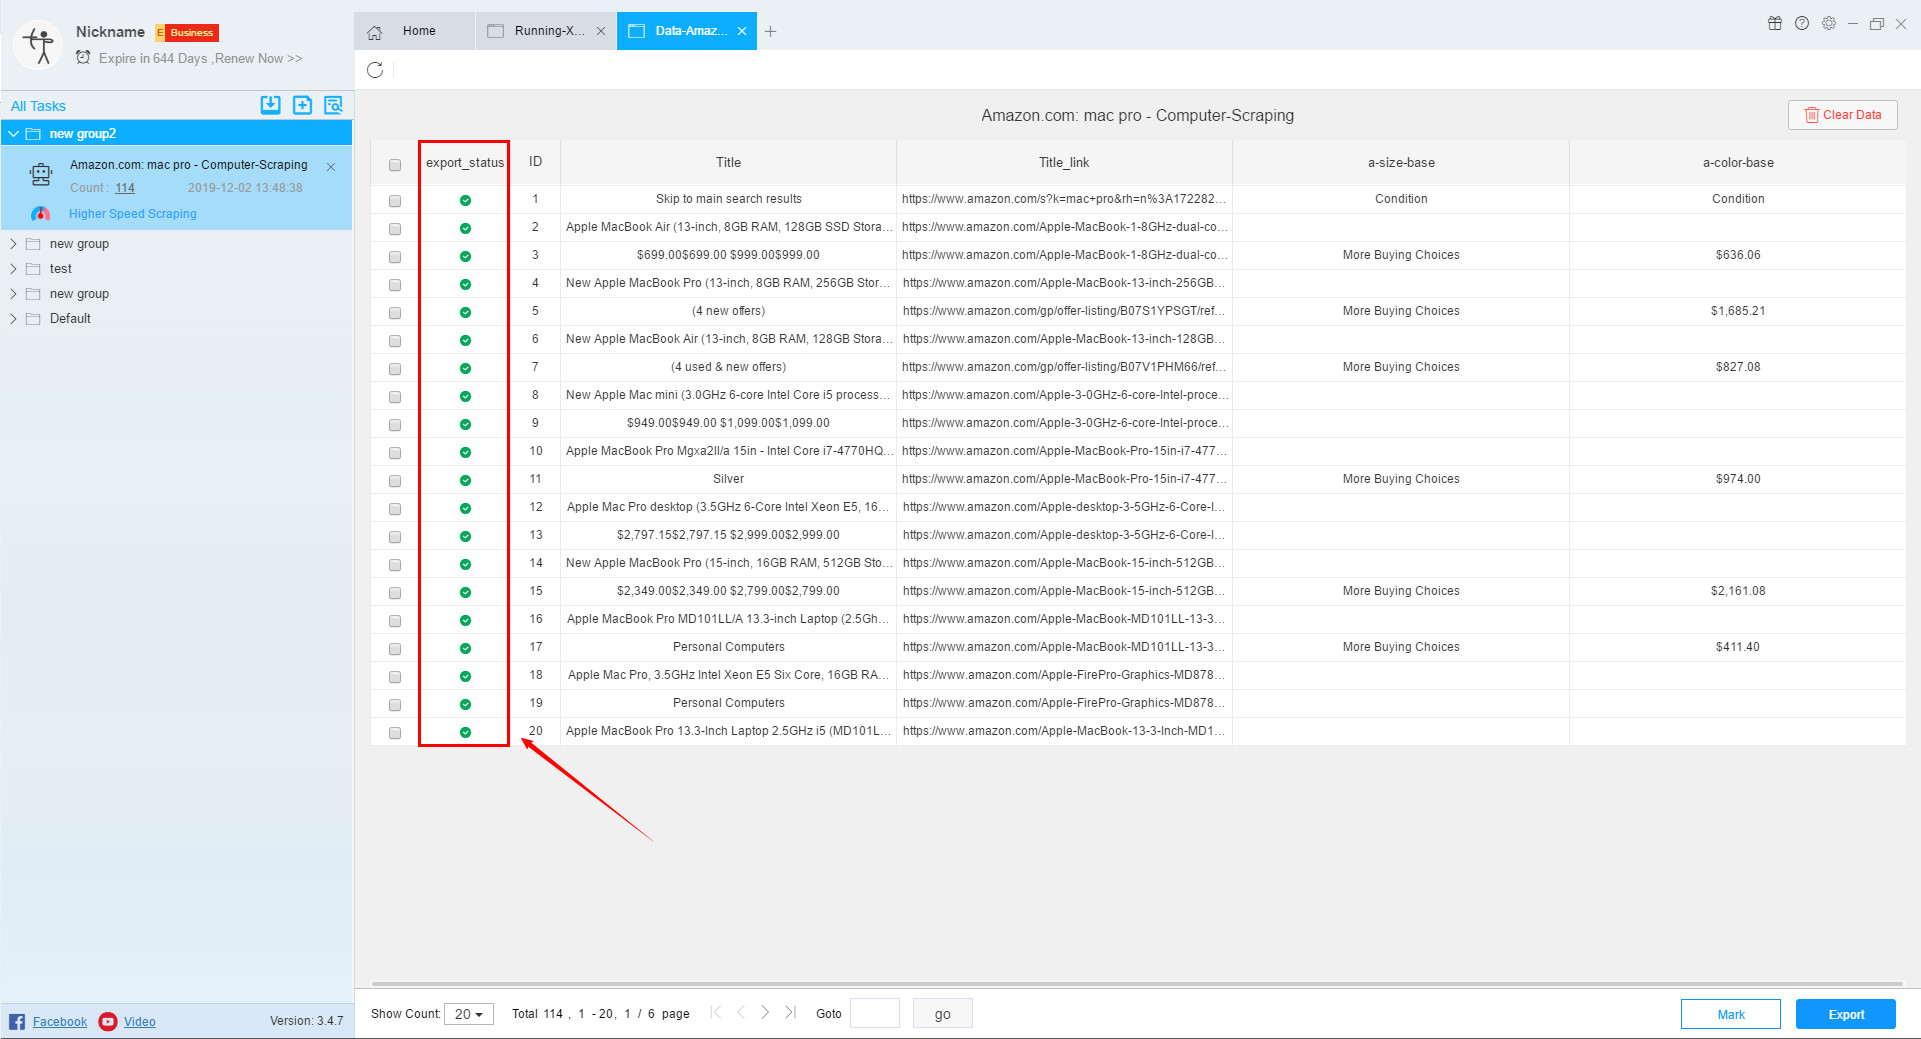Expand the Default folder

click(14, 319)
